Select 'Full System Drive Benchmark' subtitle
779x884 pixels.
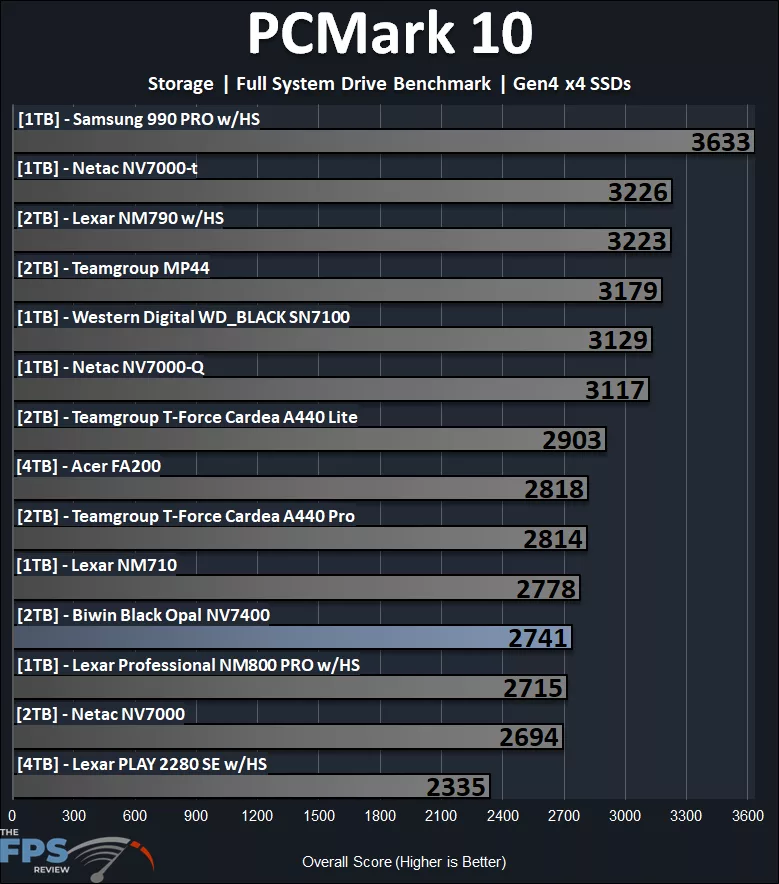point(364,84)
